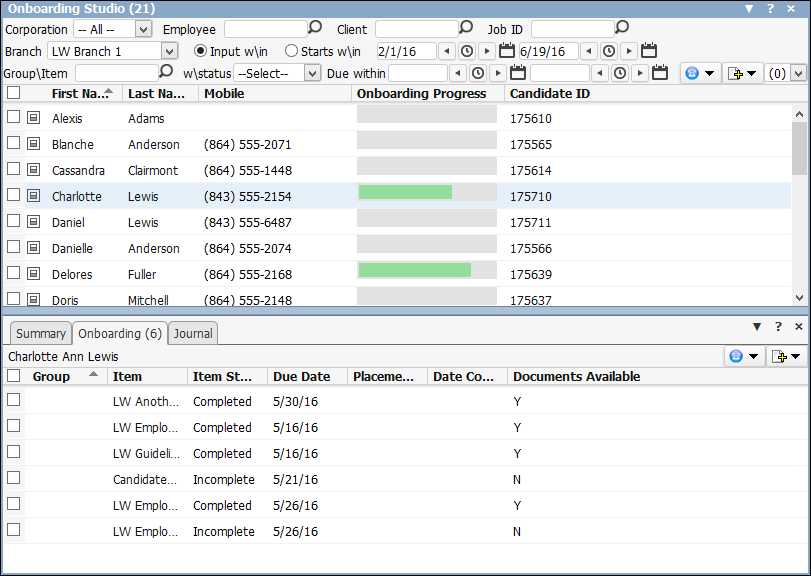811x576 pixels.
Task: Sort by the Last Na... column header
Action: (x=160, y=94)
